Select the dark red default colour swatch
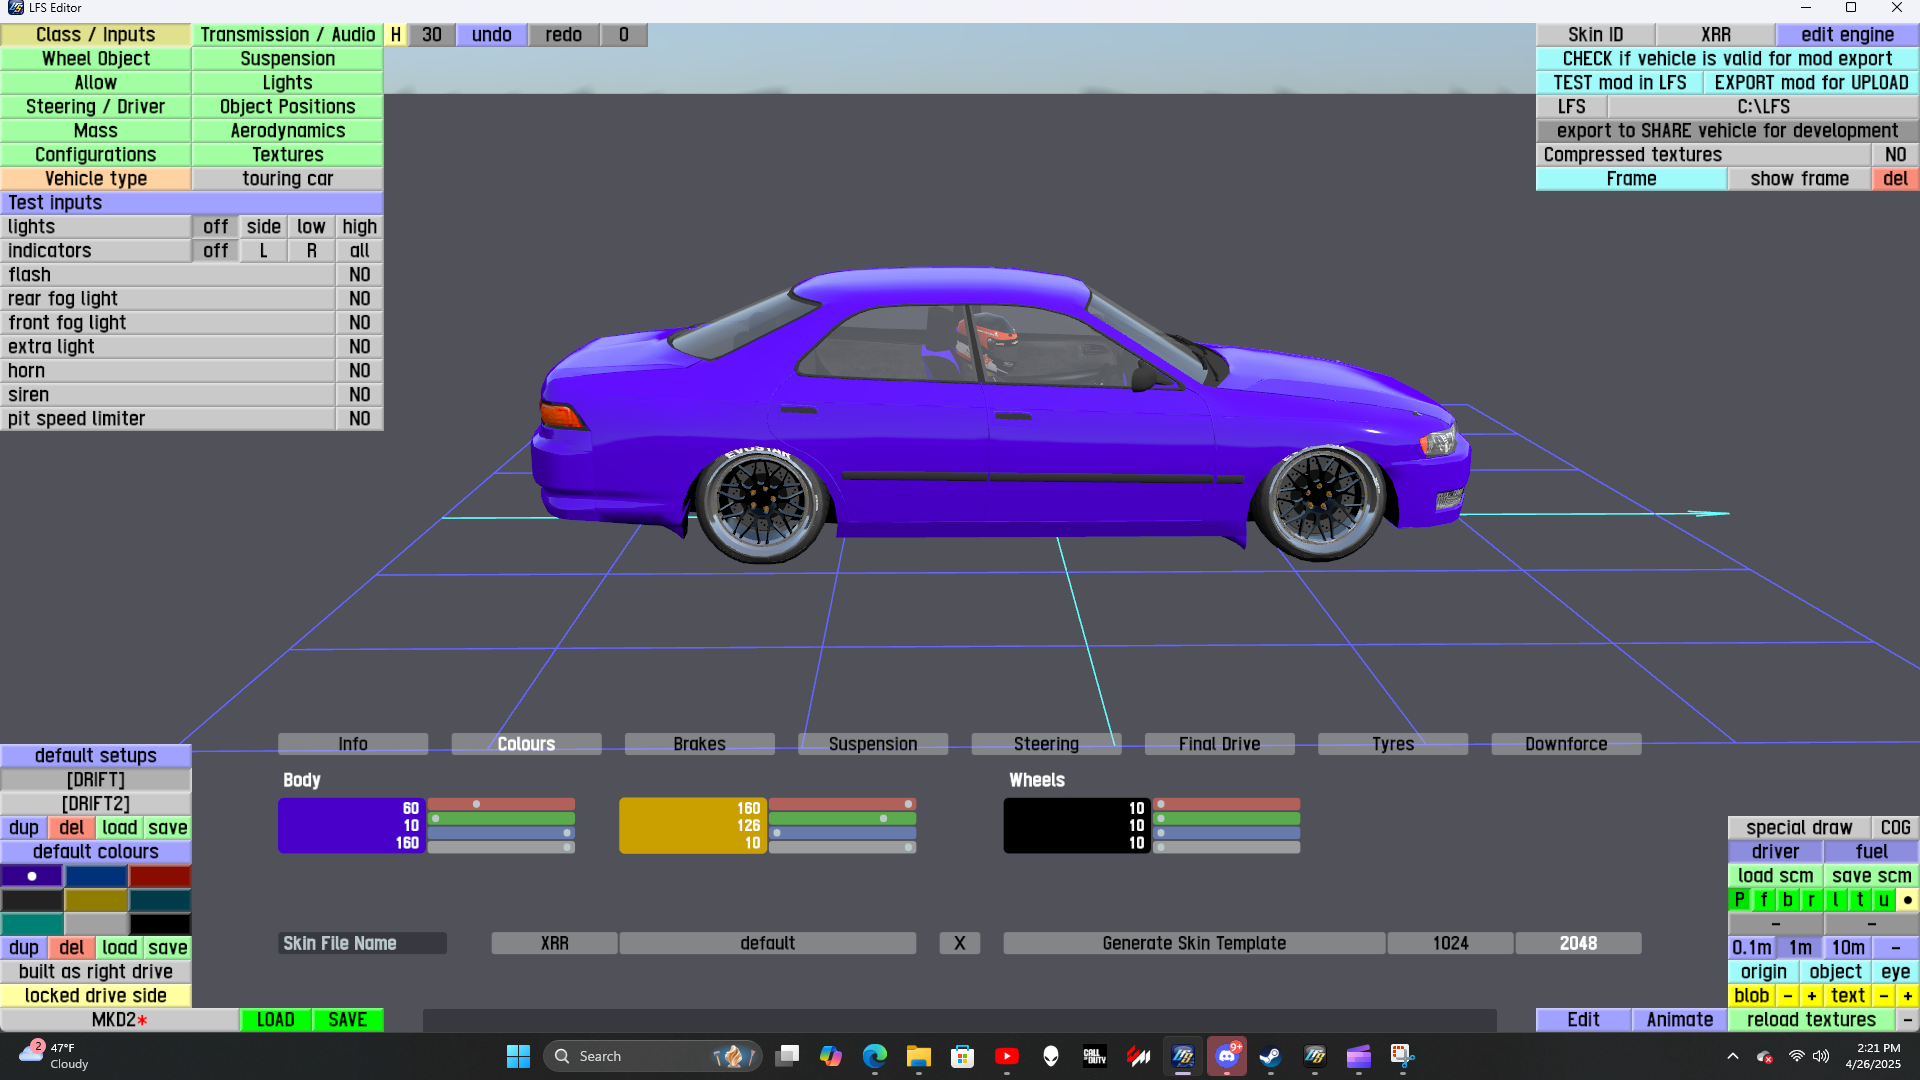 coord(160,876)
